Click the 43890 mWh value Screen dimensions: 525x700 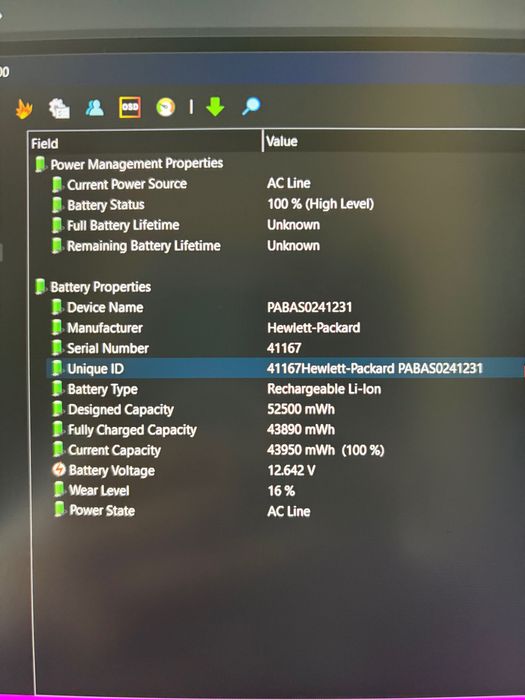click(x=301, y=429)
